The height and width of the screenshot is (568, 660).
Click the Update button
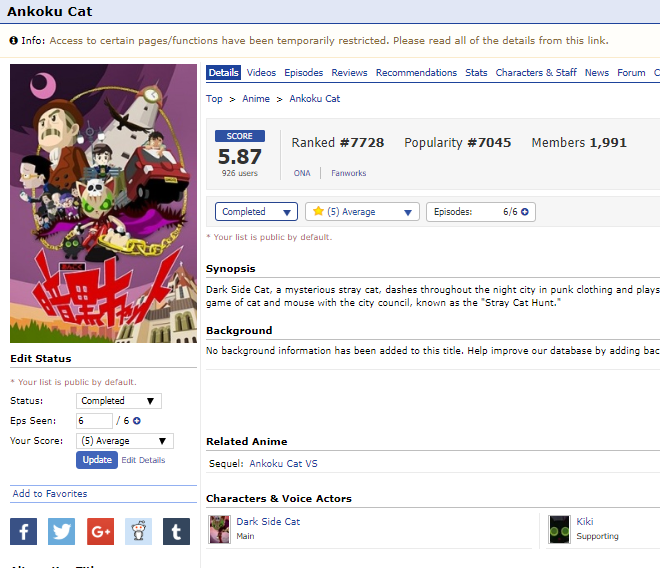tap(97, 460)
